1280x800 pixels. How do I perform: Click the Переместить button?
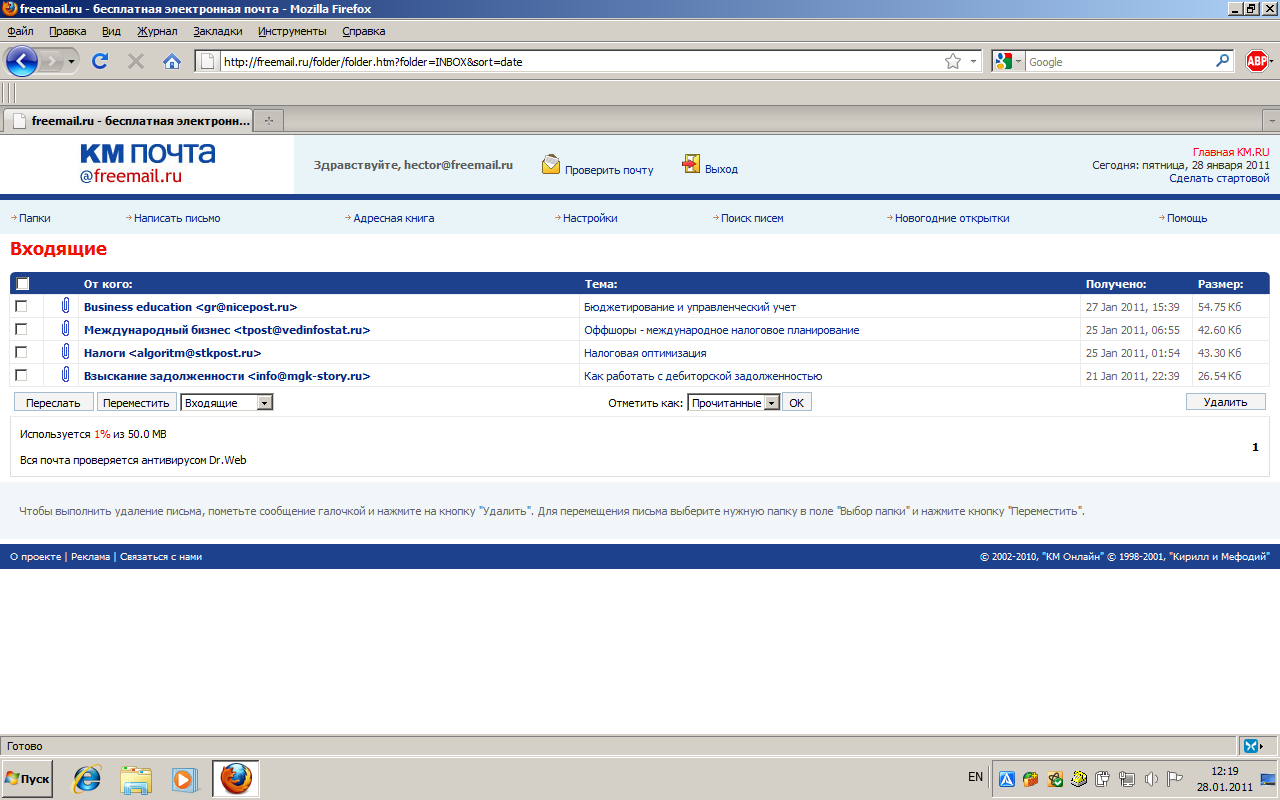[x=137, y=402]
